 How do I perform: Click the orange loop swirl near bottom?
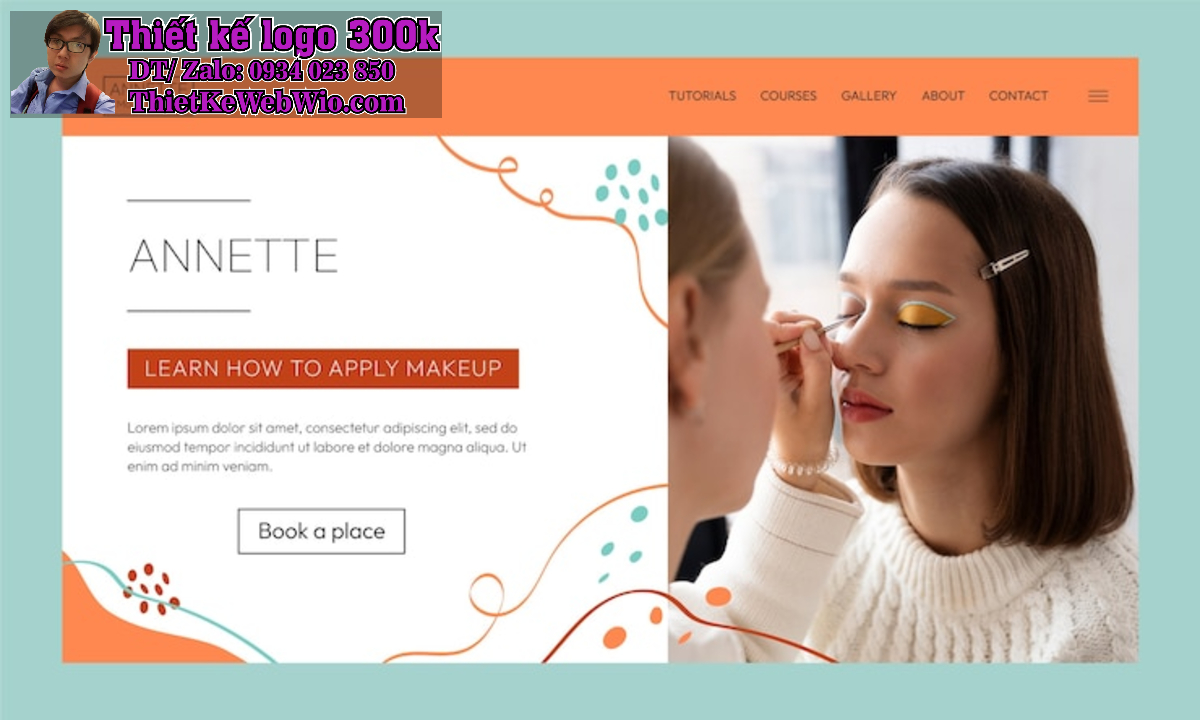click(x=487, y=595)
